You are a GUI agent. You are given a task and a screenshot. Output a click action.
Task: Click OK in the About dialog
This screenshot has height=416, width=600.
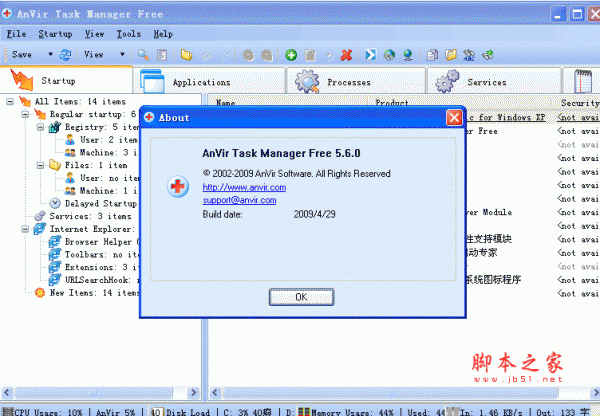pos(301,297)
